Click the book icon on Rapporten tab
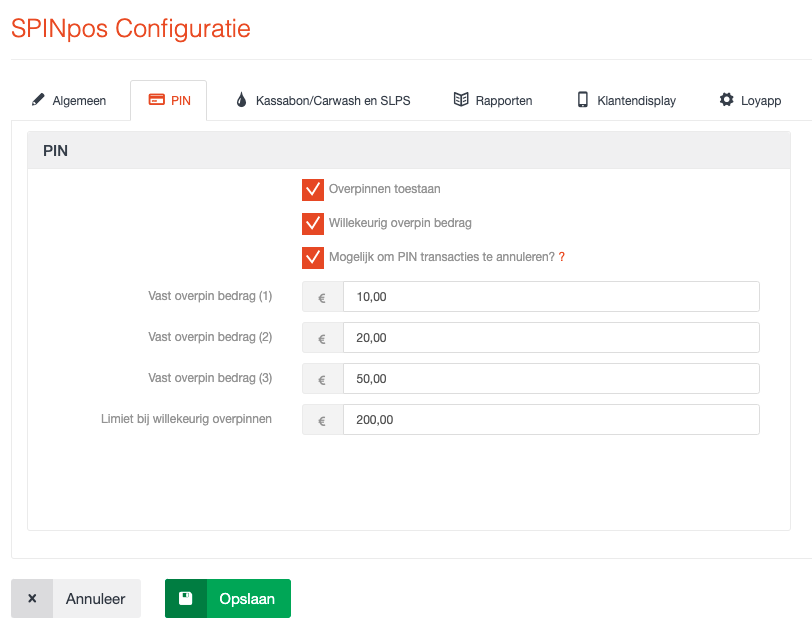This screenshot has height=631, width=812. [x=461, y=99]
